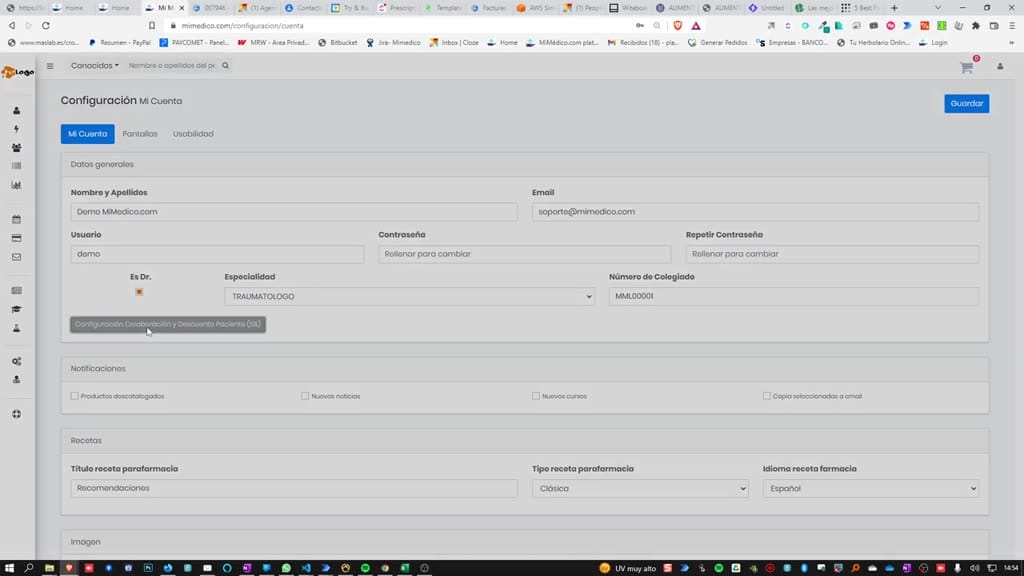Open the envelope mail sidebar icon
This screenshot has width=1024, height=576.
pyautogui.click(x=16, y=257)
